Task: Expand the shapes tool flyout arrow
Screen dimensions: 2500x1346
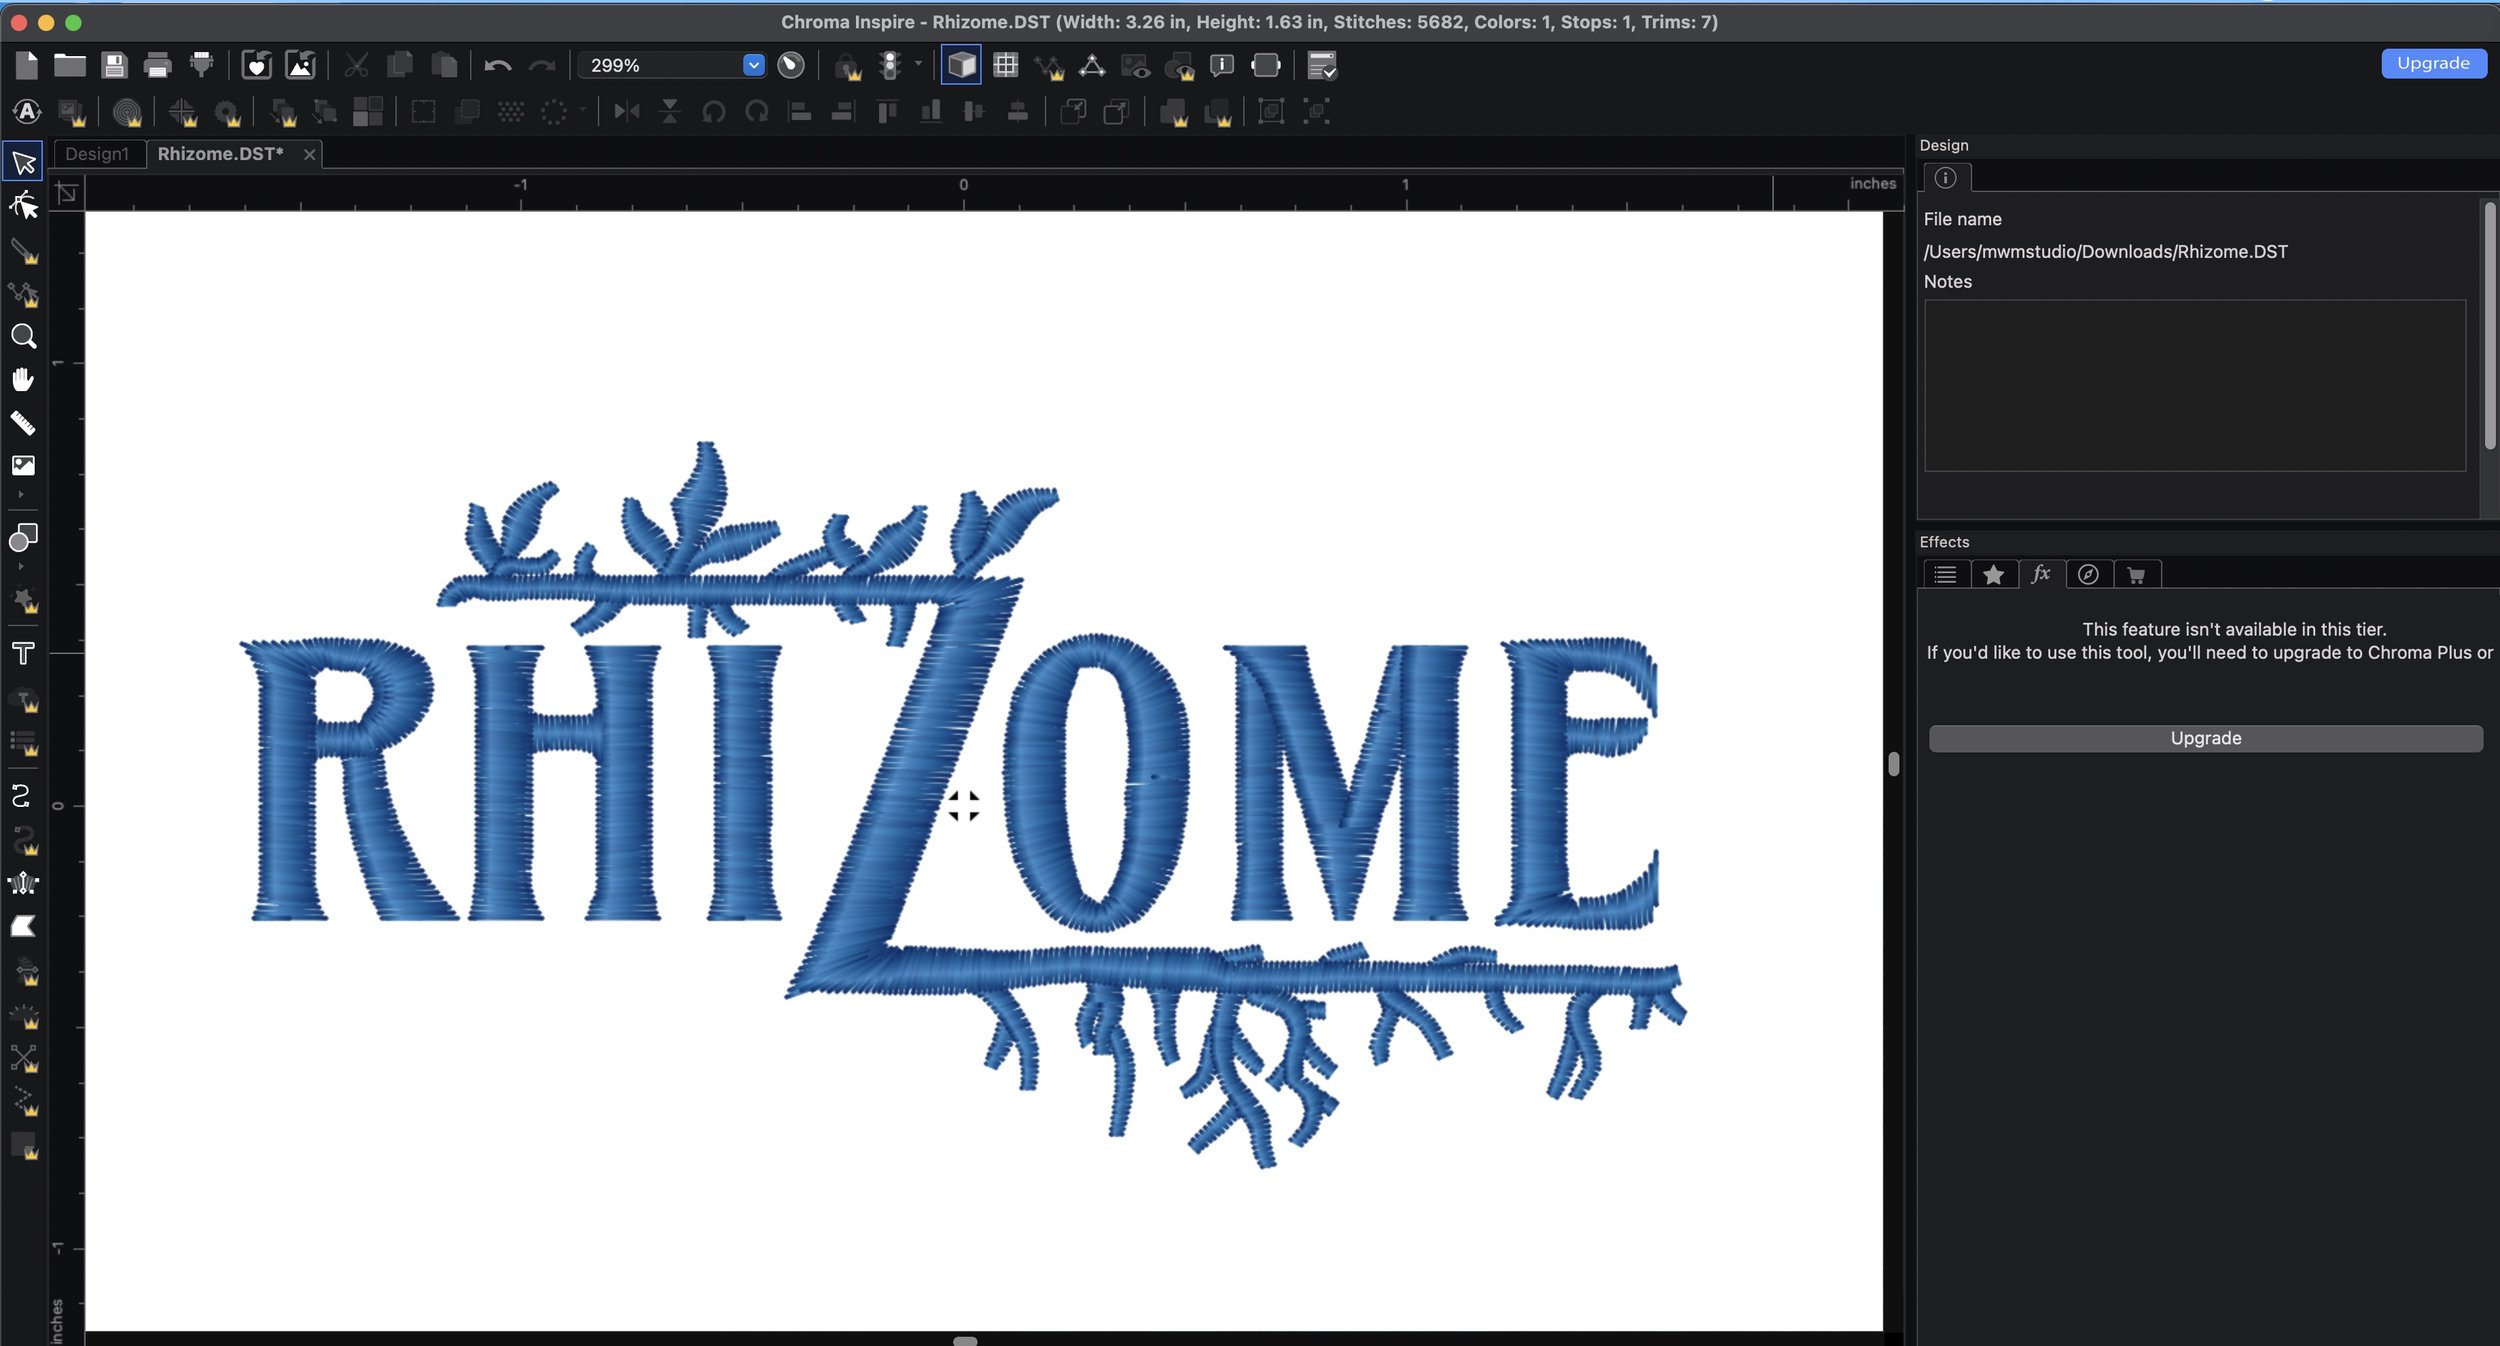Action: coord(21,567)
